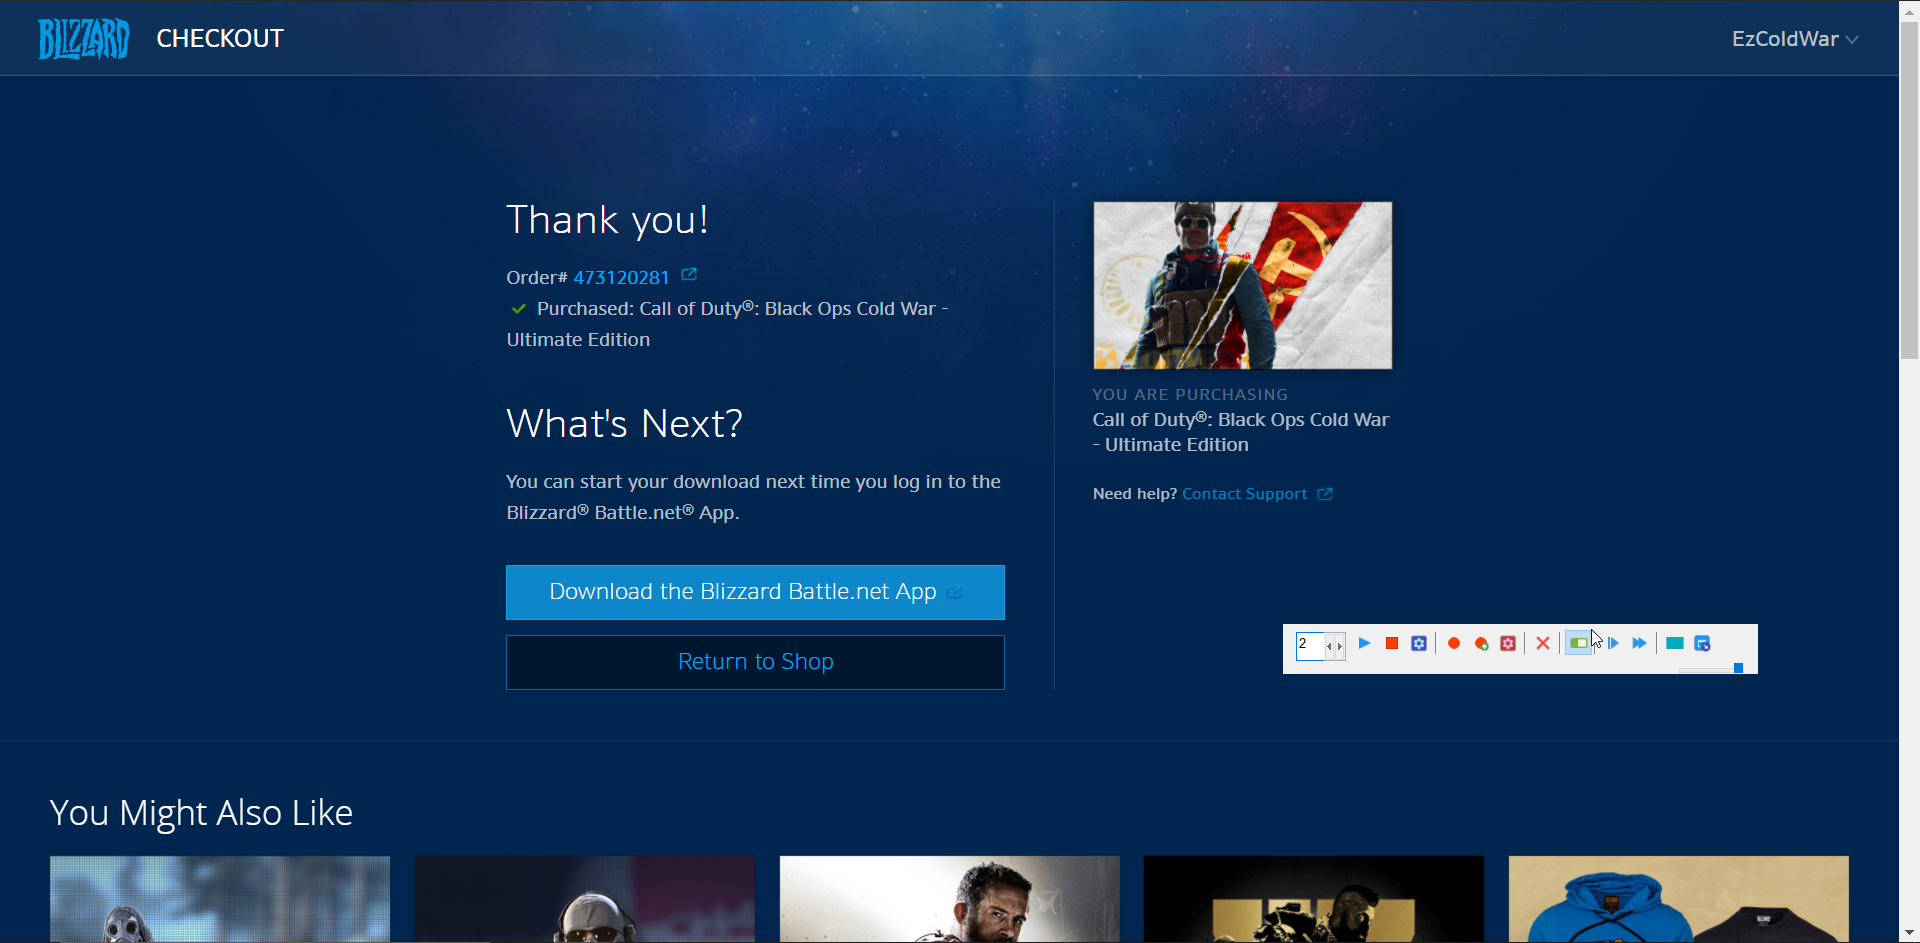Click the Black Ops Cold War cover image
The height and width of the screenshot is (943, 1920).
[x=1242, y=285]
